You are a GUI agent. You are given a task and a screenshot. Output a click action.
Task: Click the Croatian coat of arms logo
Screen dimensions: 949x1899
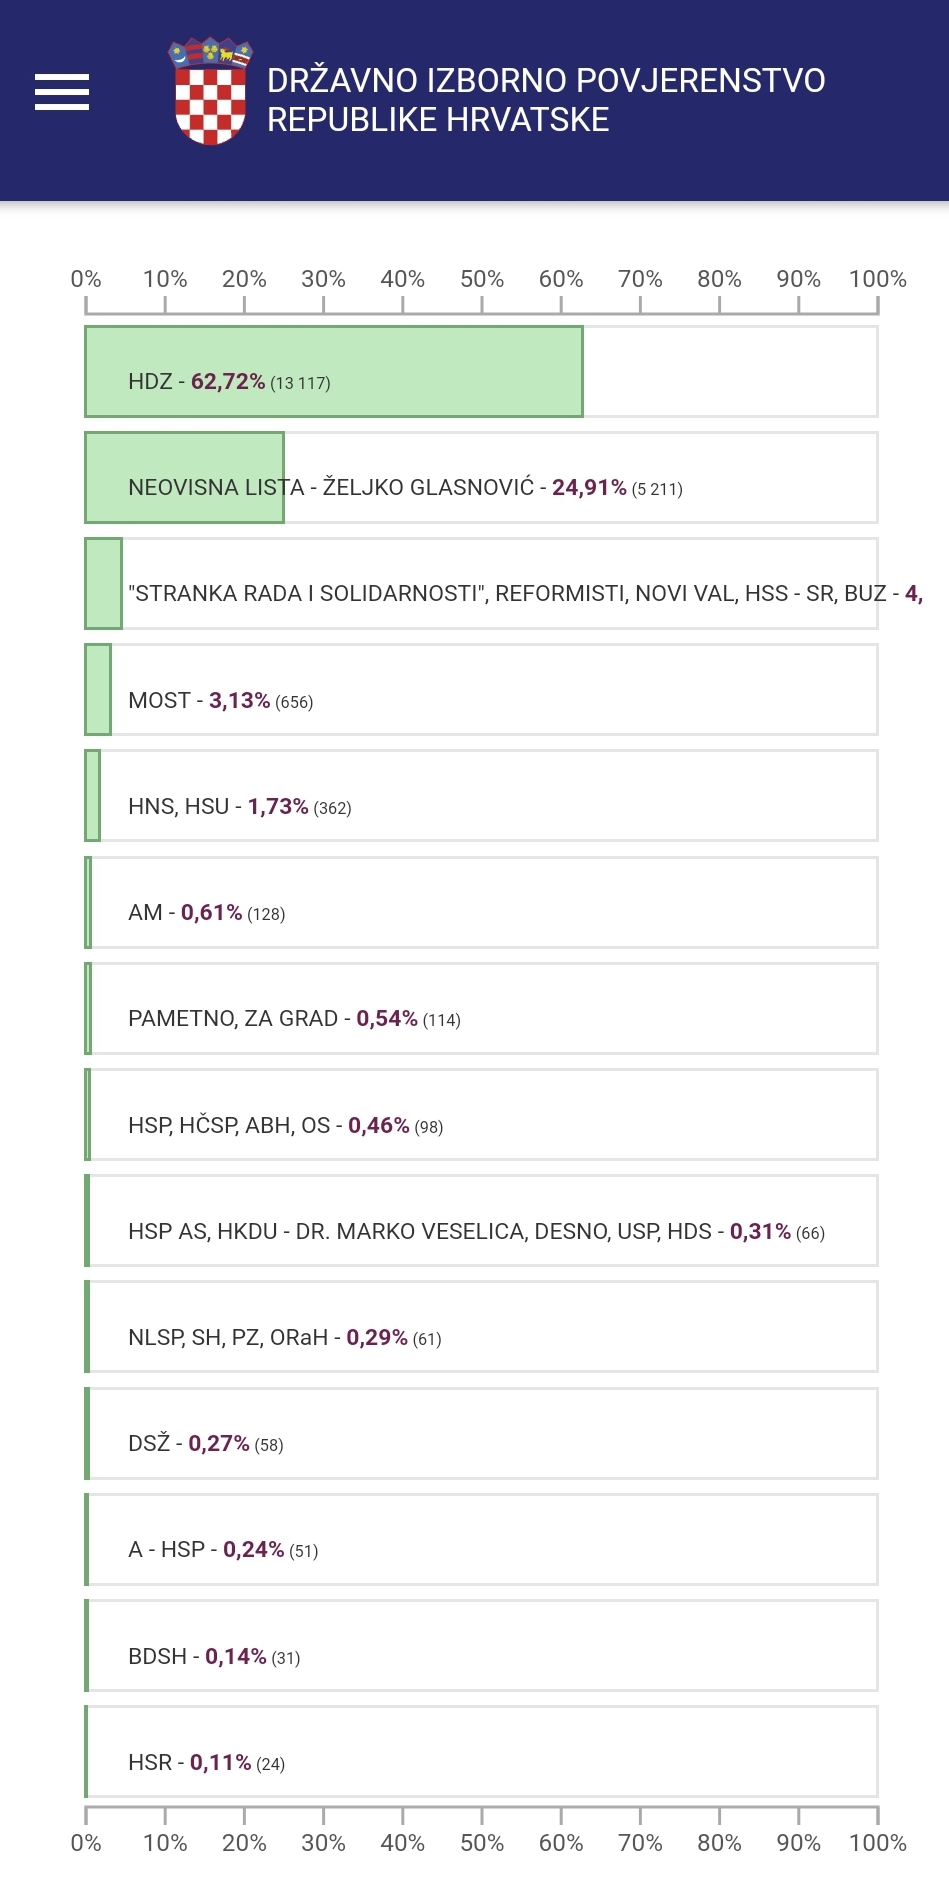(x=210, y=92)
